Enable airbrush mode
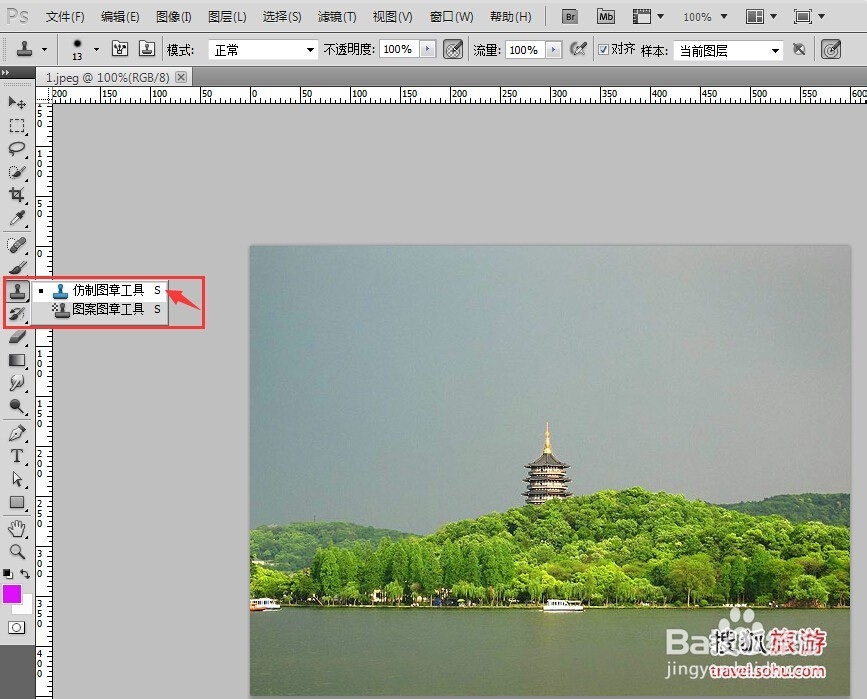 (578, 49)
